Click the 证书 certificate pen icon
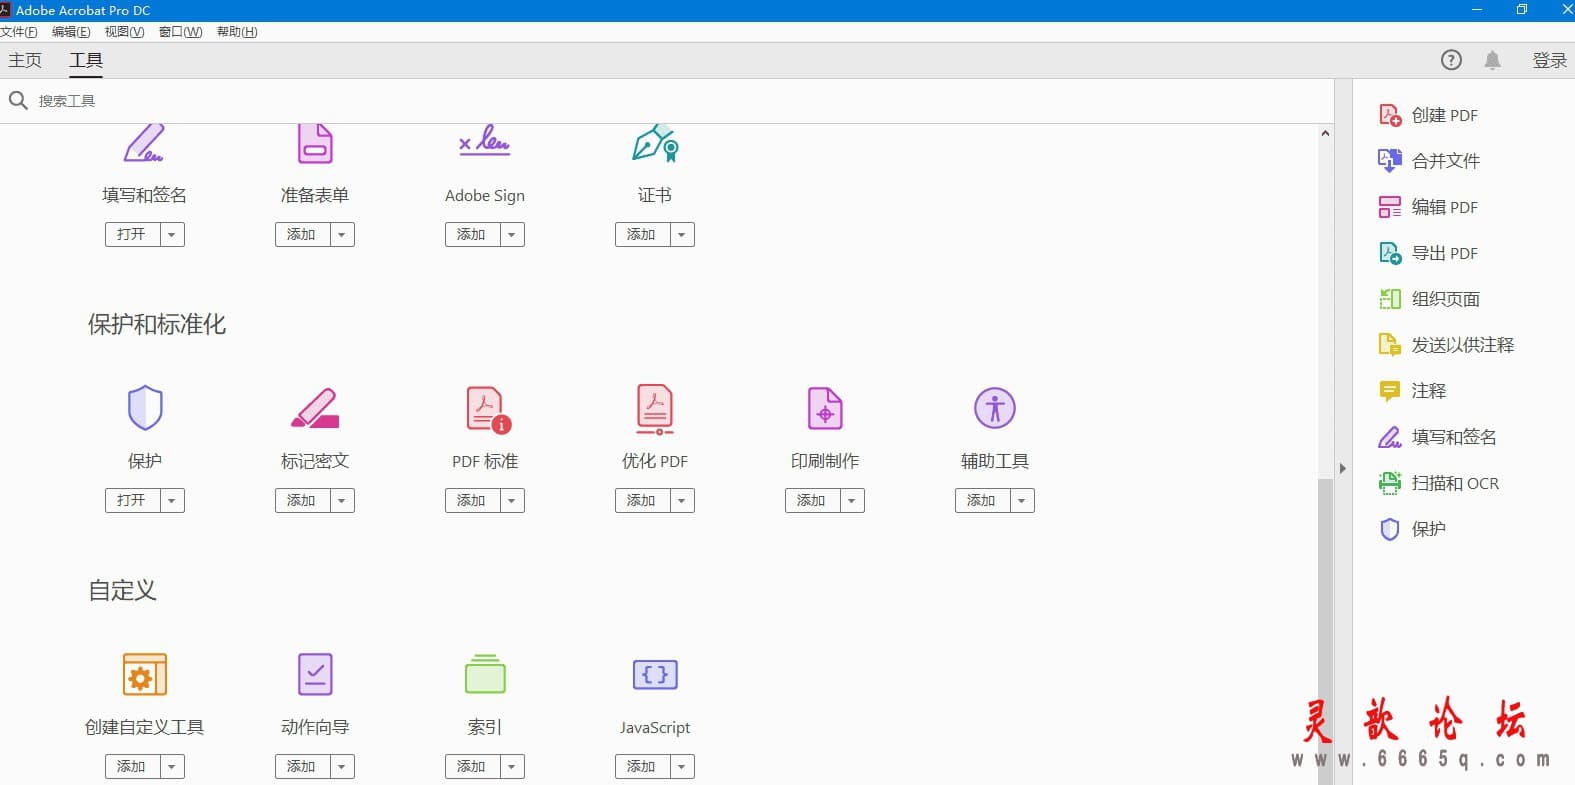Screen dimensions: 1575x785 click(655, 144)
